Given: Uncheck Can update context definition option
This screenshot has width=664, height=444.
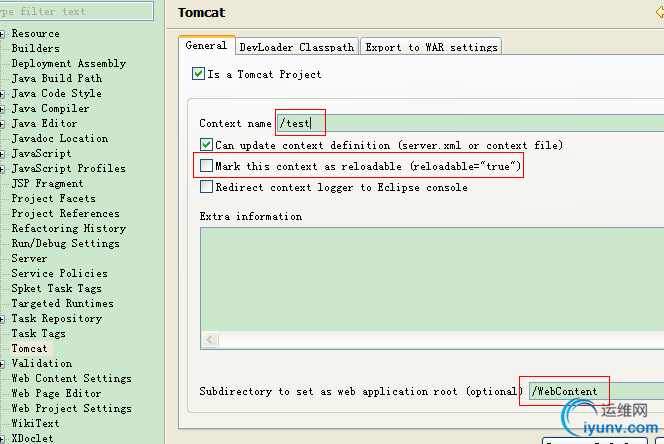Looking at the screenshot, I should pos(206,145).
